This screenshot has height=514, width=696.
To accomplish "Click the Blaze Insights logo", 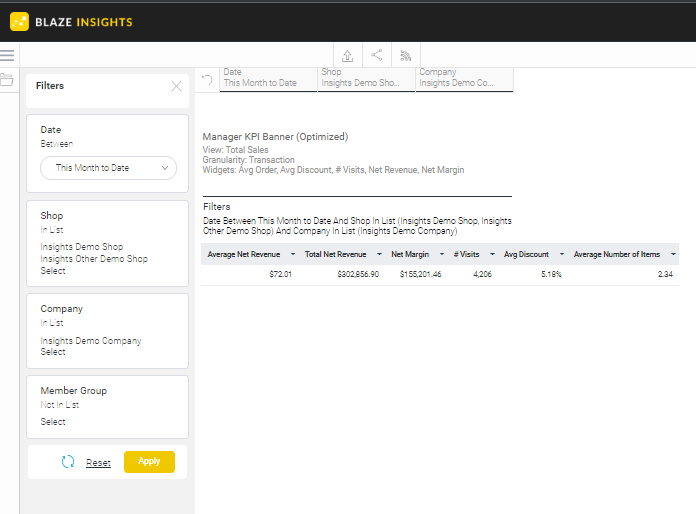I will [71, 22].
